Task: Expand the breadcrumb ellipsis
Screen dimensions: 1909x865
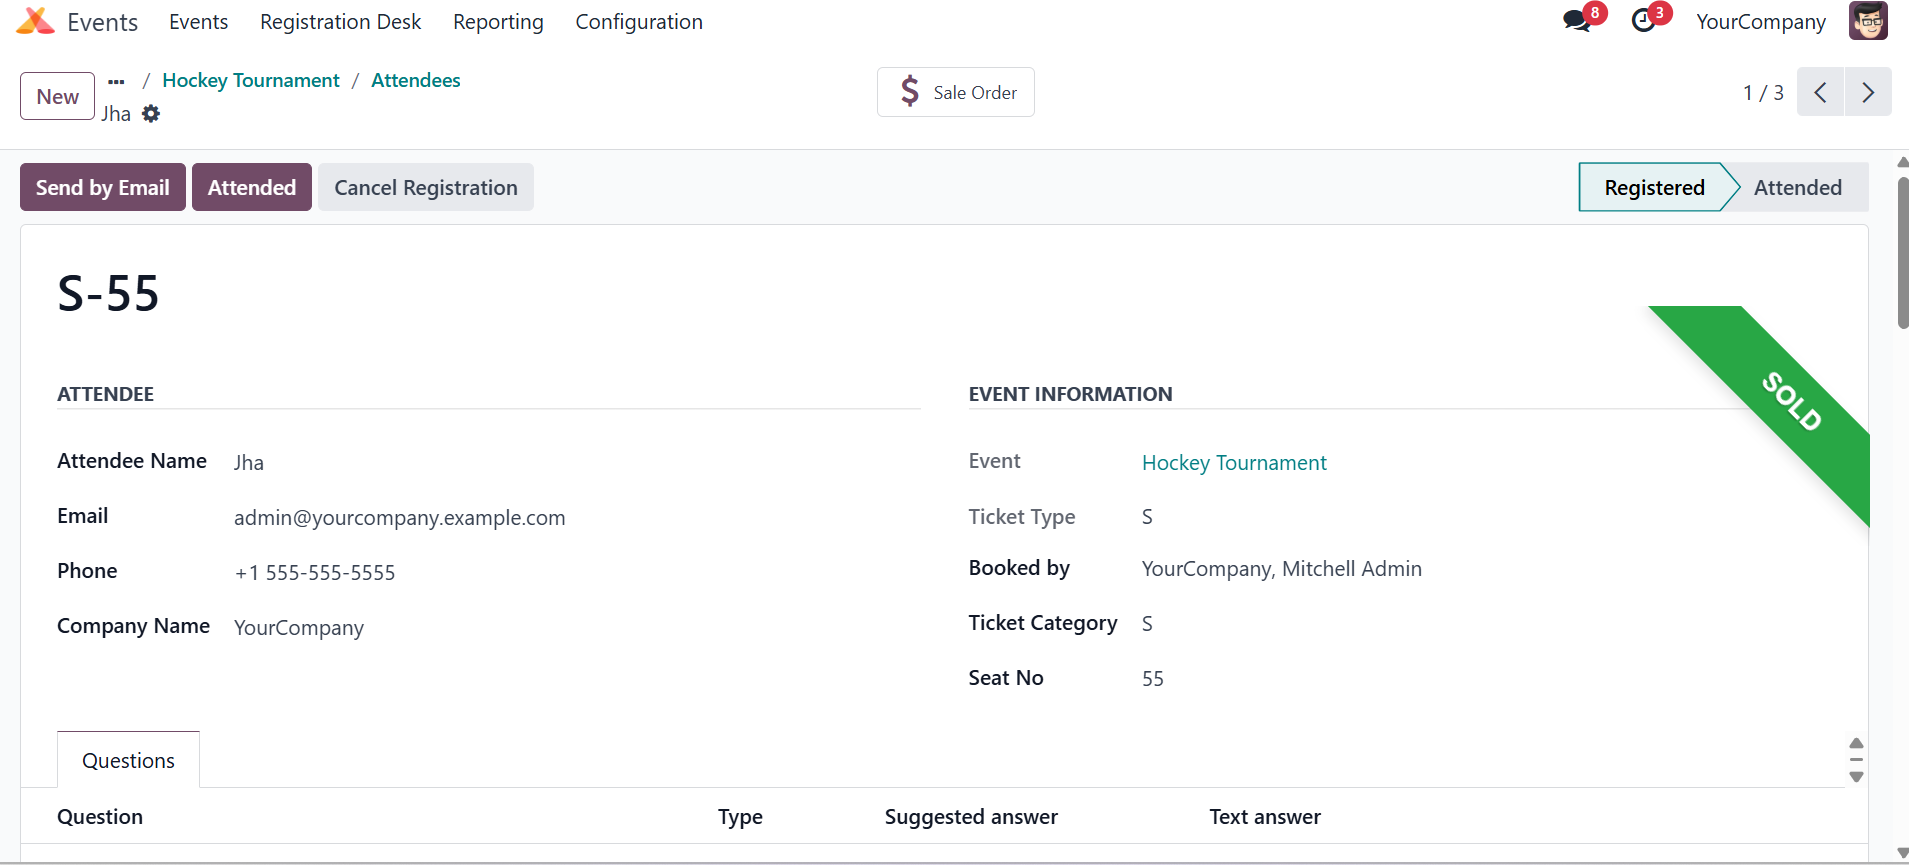Action: pos(116,81)
